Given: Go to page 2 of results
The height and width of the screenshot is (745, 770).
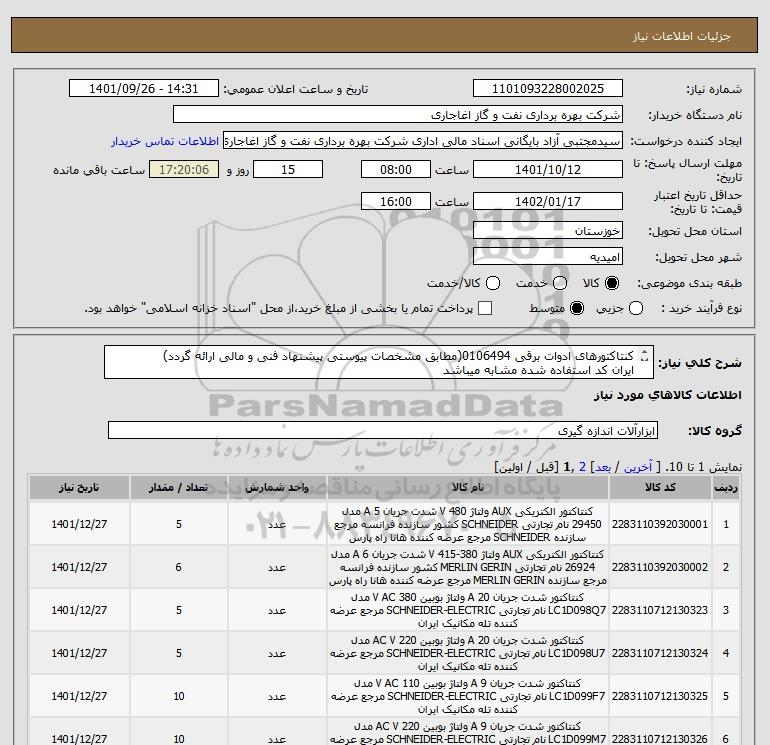Looking at the screenshot, I should point(582,467).
